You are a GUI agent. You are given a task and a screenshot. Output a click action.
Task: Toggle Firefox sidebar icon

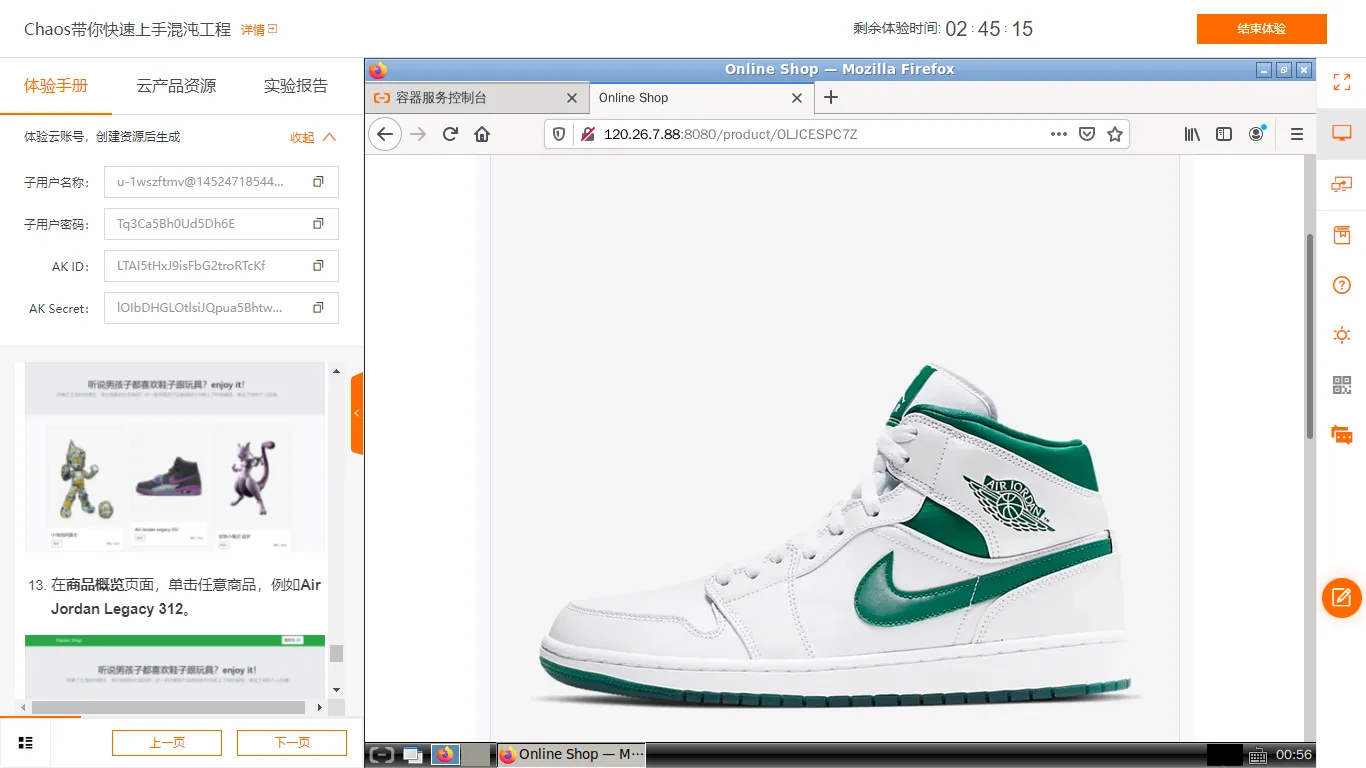1224,134
